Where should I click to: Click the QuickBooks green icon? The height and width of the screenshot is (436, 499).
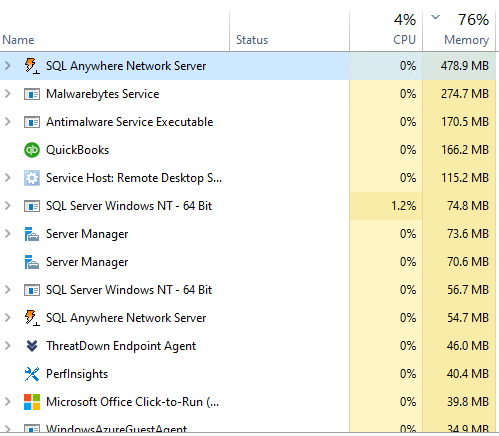[32, 150]
